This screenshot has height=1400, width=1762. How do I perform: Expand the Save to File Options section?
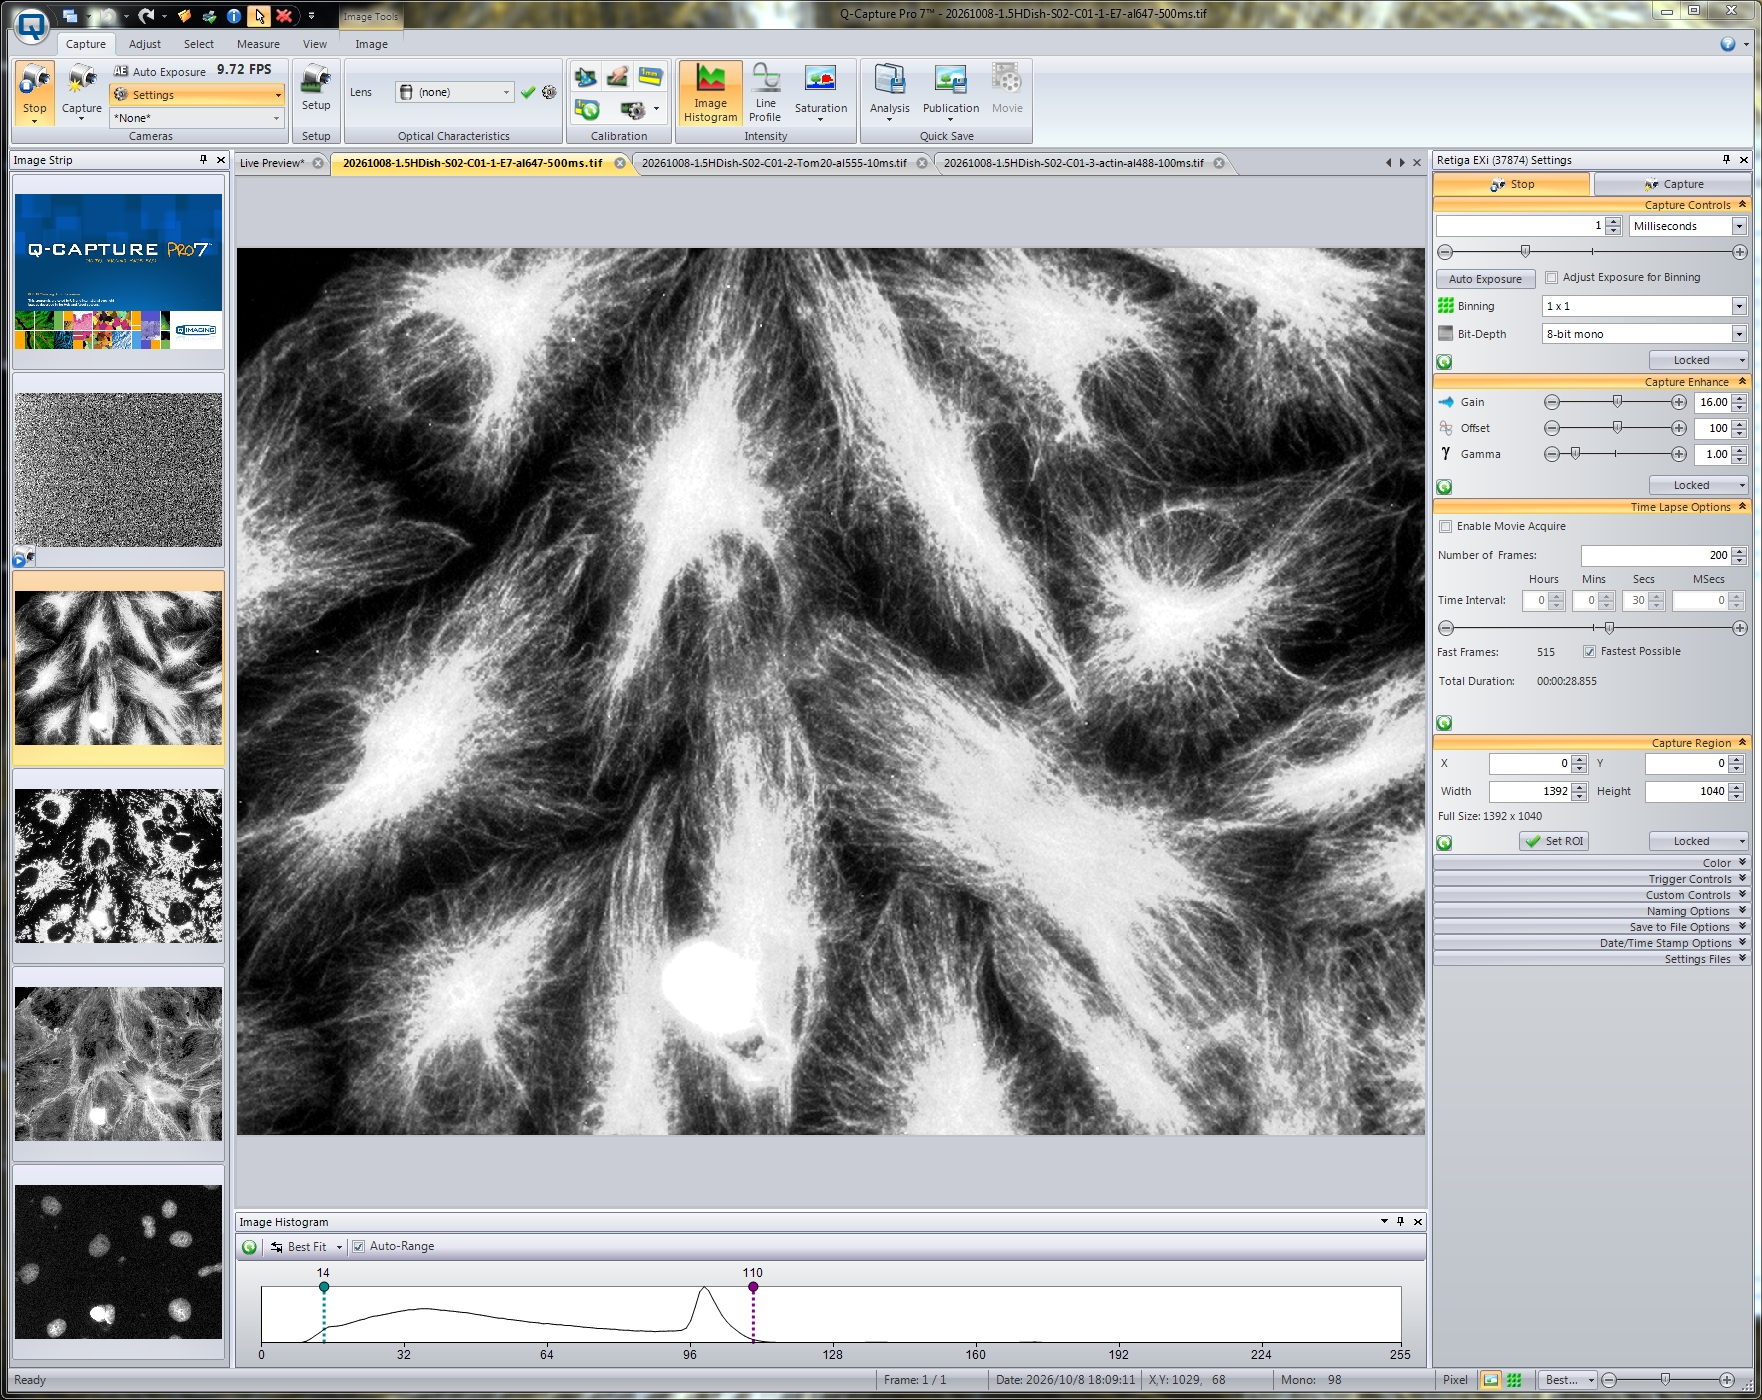[1591, 927]
